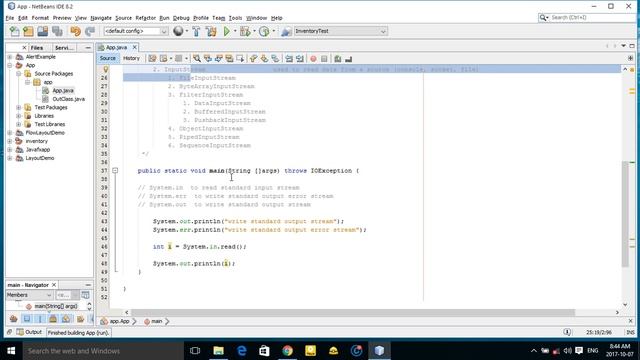Expand the AlertExample project node
The height and width of the screenshot is (360, 640).
tap(10, 57)
